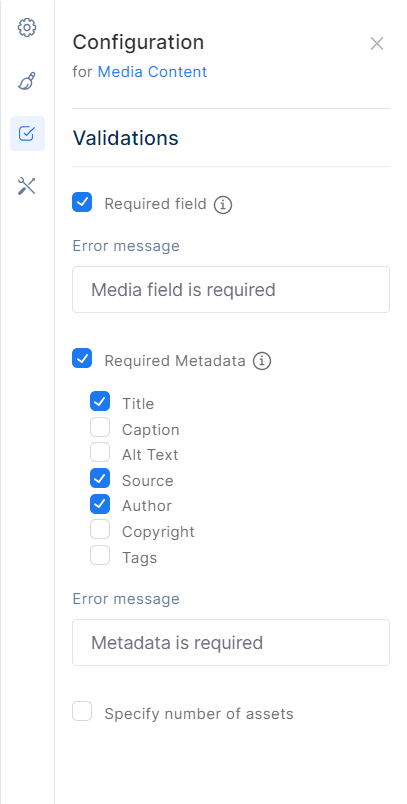Follow the Media Content link
This screenshot has width=407, height=804.
point(152,72)
